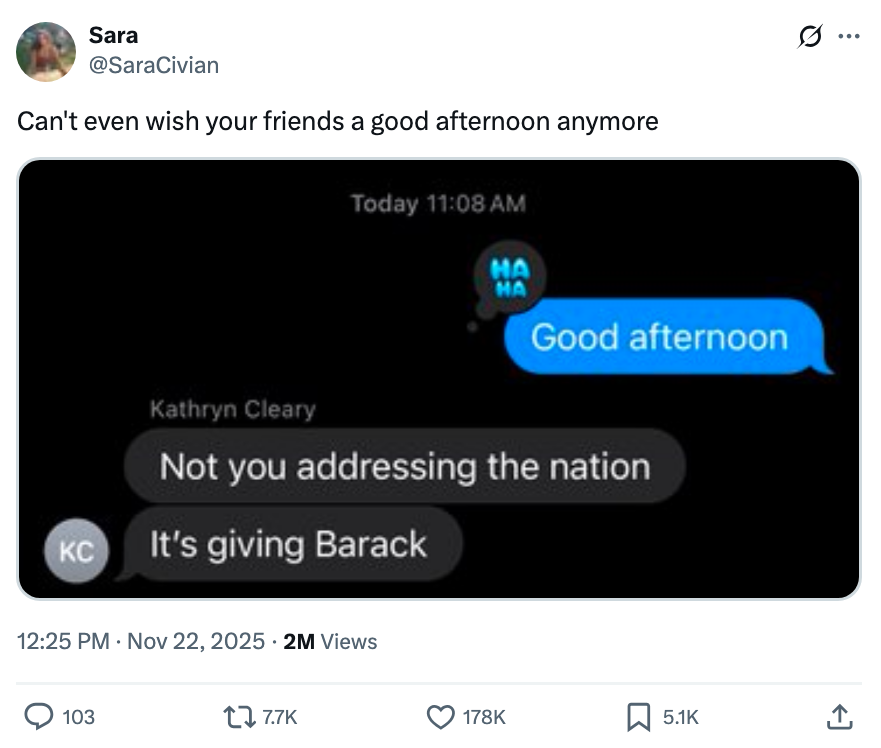View the 2M Views analytics
Screen dimensions: 881x748
(x=330, y=641)
